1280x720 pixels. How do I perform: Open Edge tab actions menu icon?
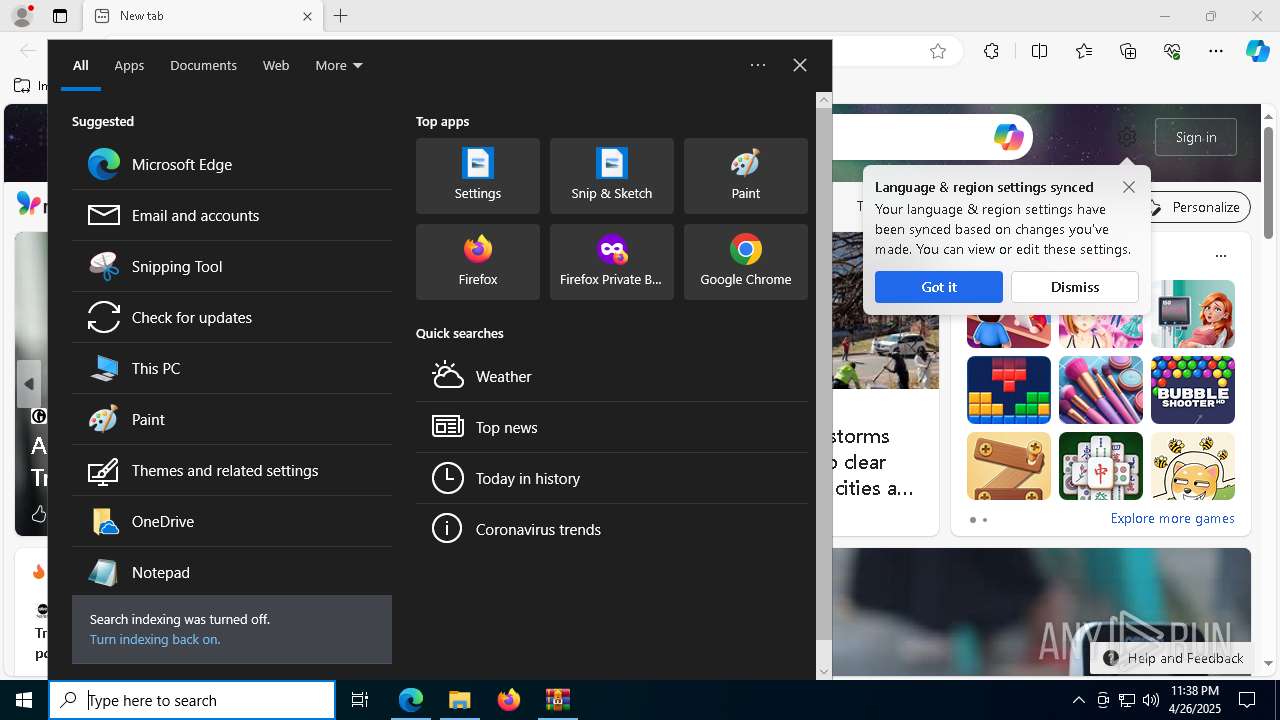pyautogui.click(x=60, y=16)
